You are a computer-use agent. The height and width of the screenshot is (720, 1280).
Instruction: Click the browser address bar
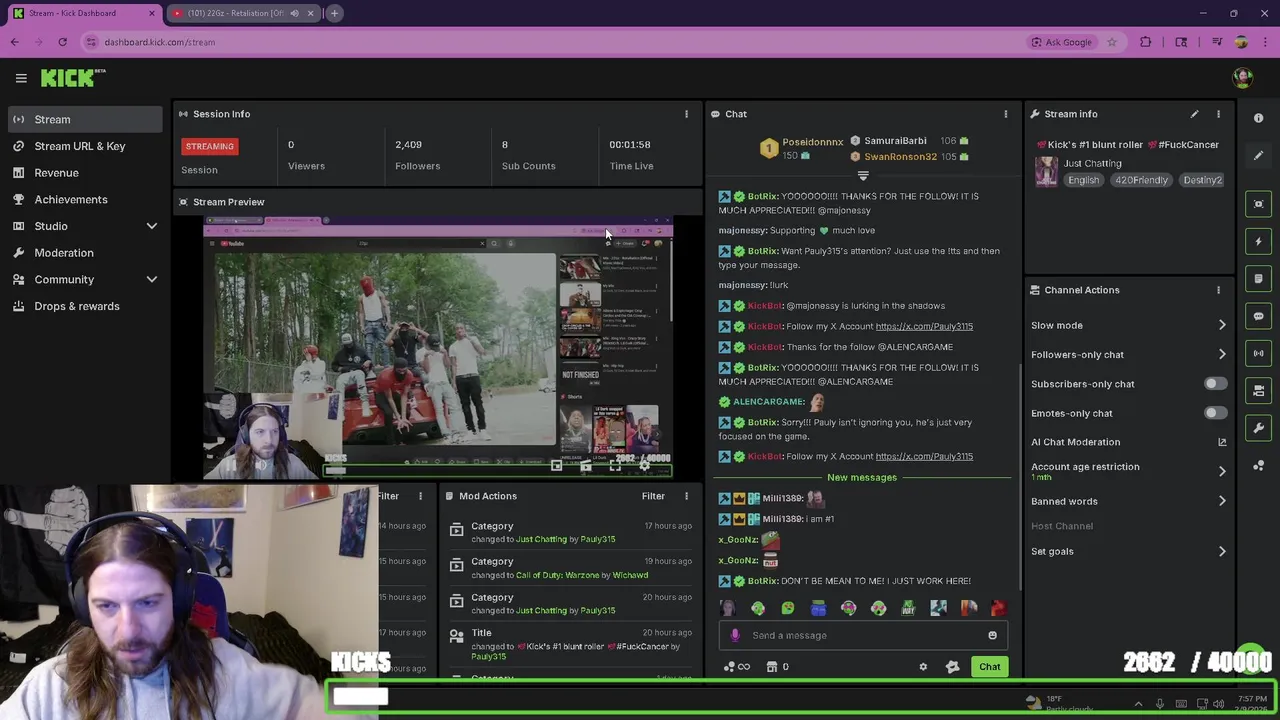pyautogui.click(x=560, y=42)
